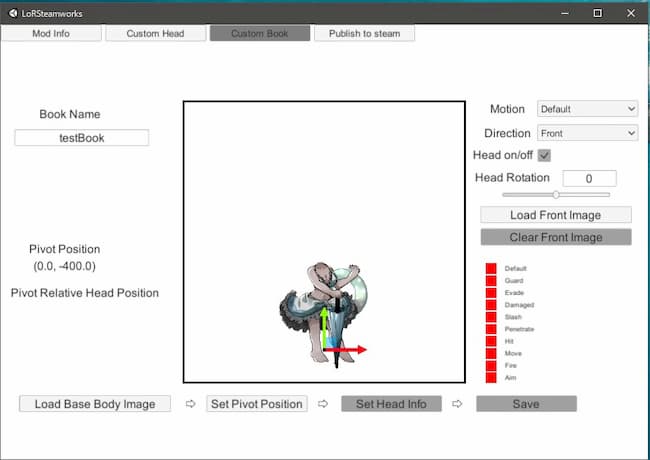Click the Pivot Relative Head Position label

85,293
